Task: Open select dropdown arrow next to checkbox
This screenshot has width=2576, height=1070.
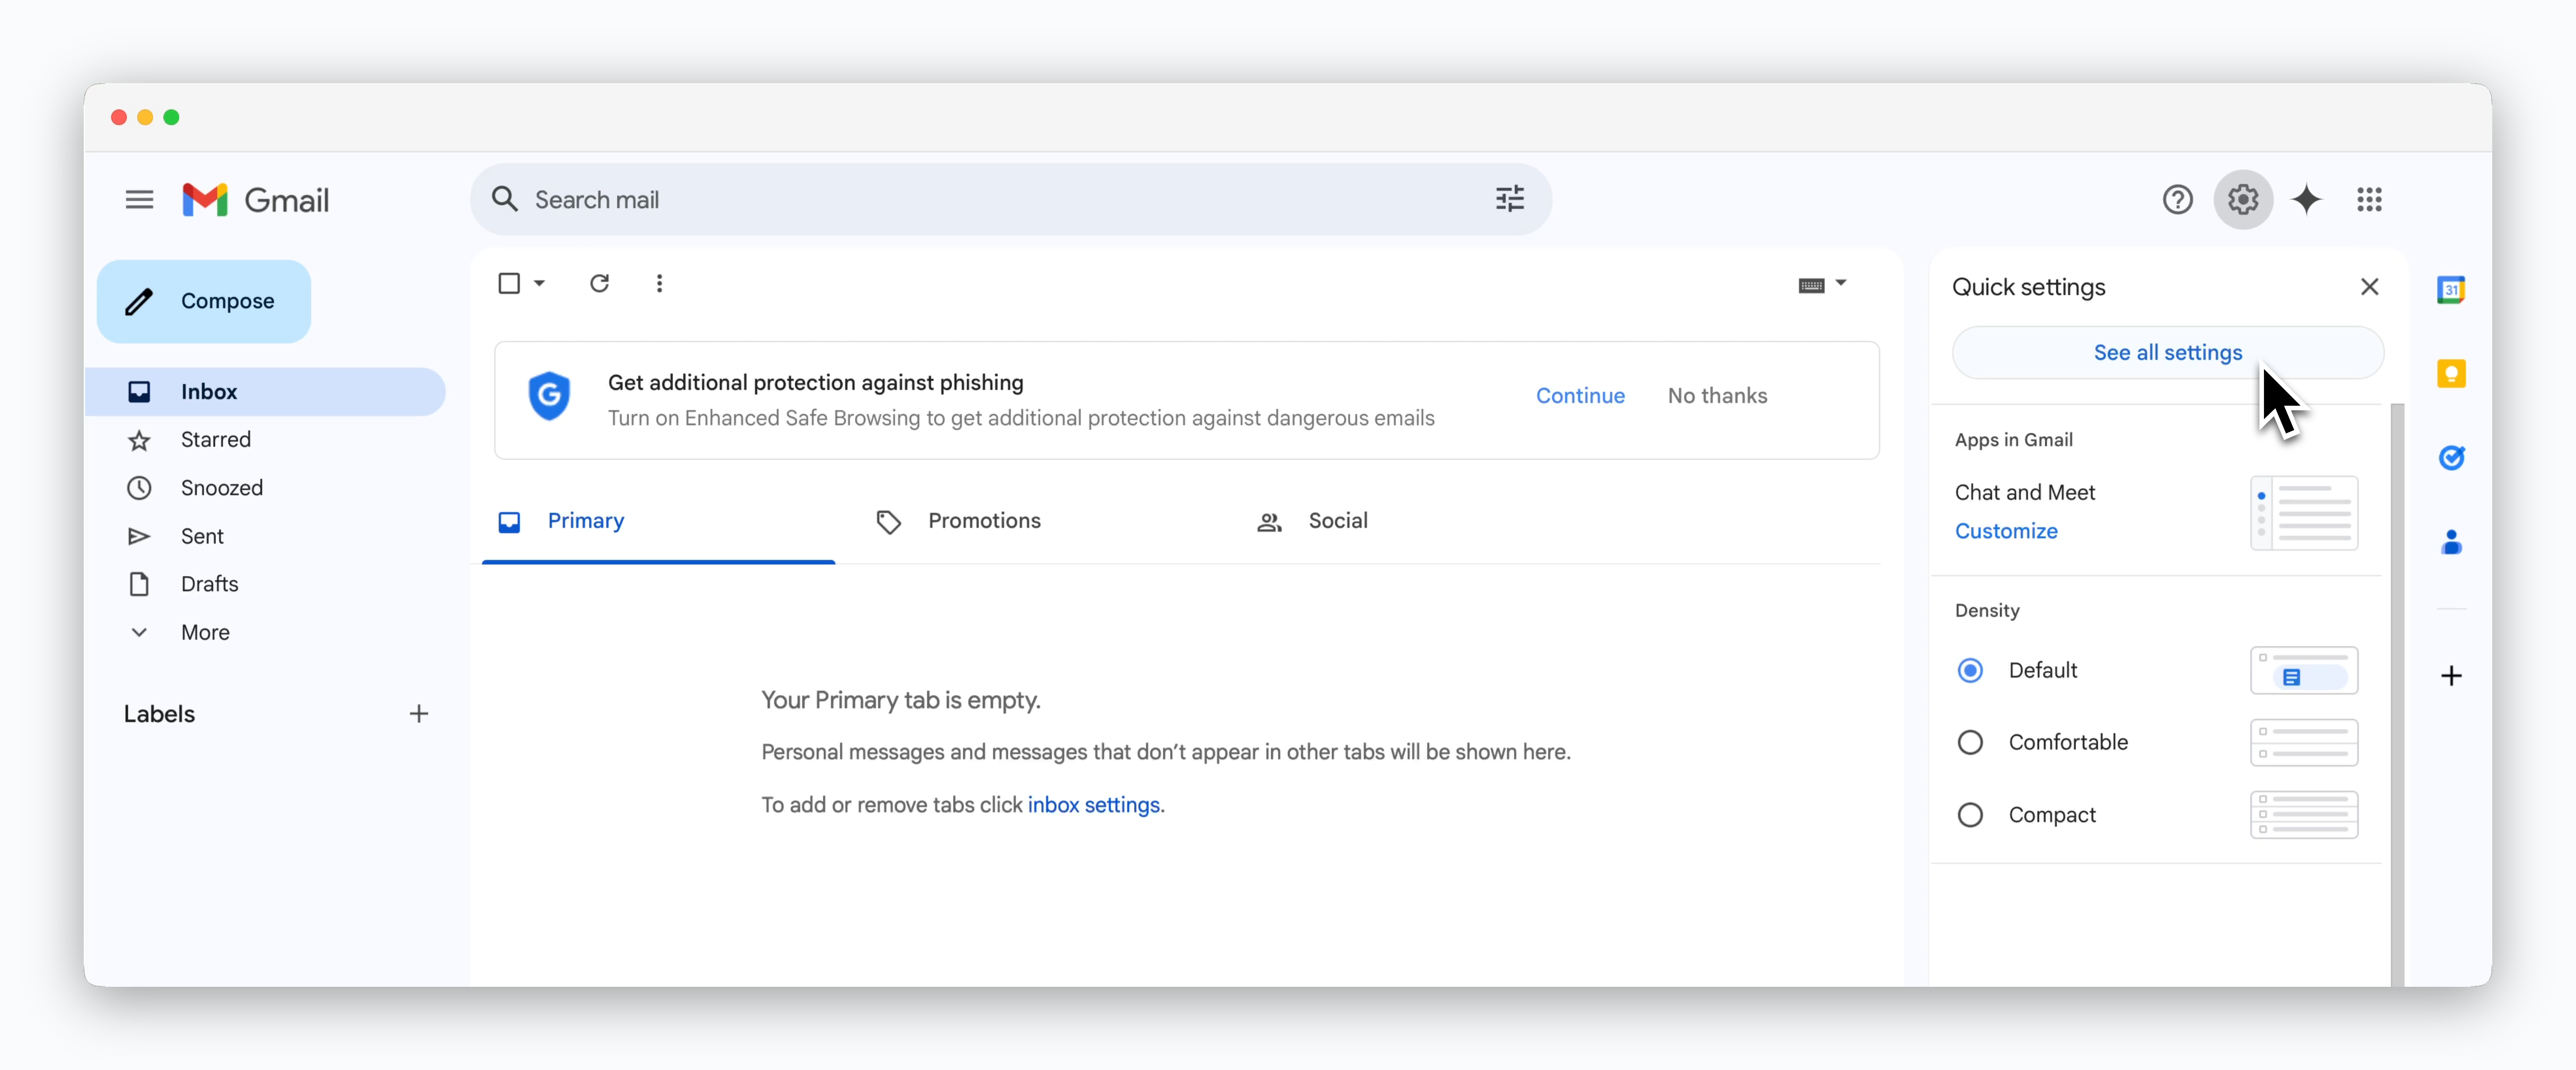Action: pos(539,284)
